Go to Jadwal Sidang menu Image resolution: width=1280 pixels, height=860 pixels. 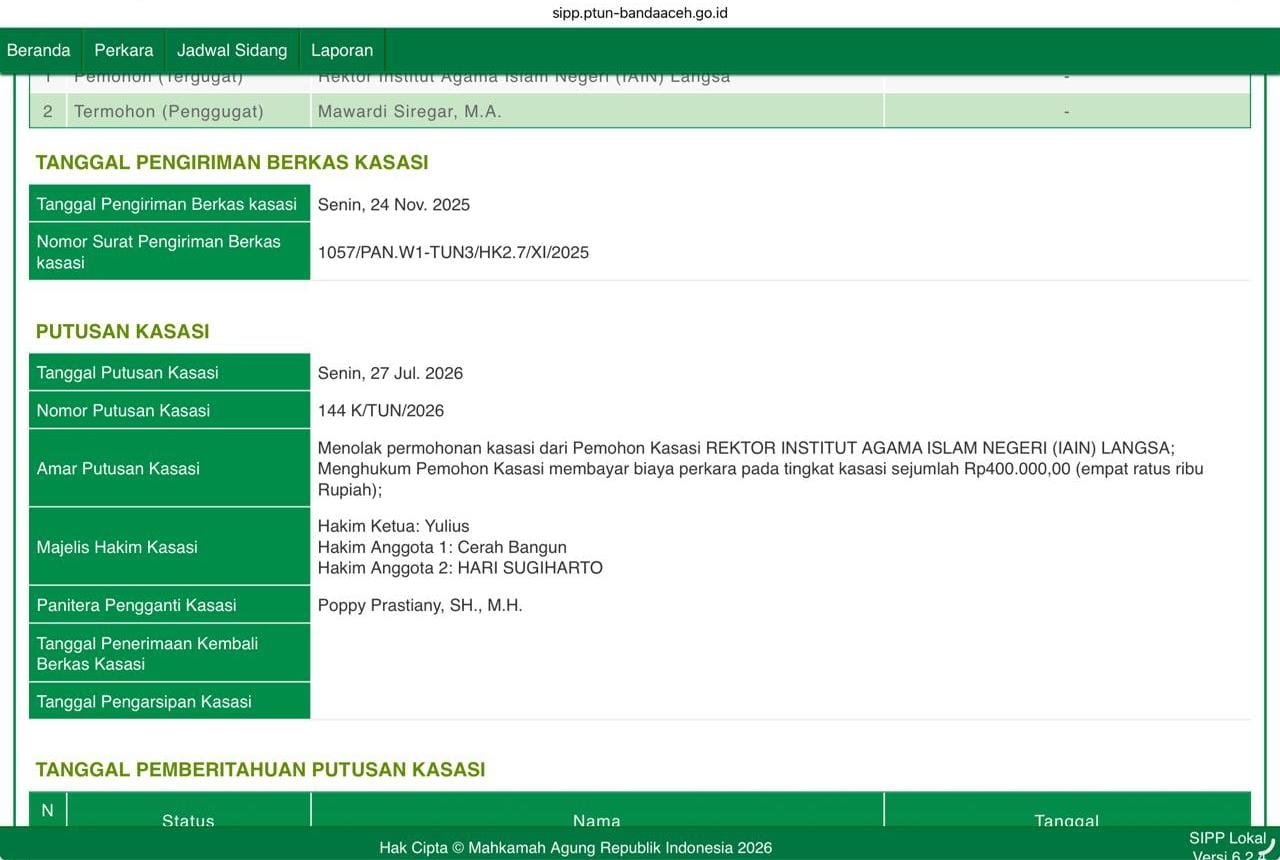[232, 50]
